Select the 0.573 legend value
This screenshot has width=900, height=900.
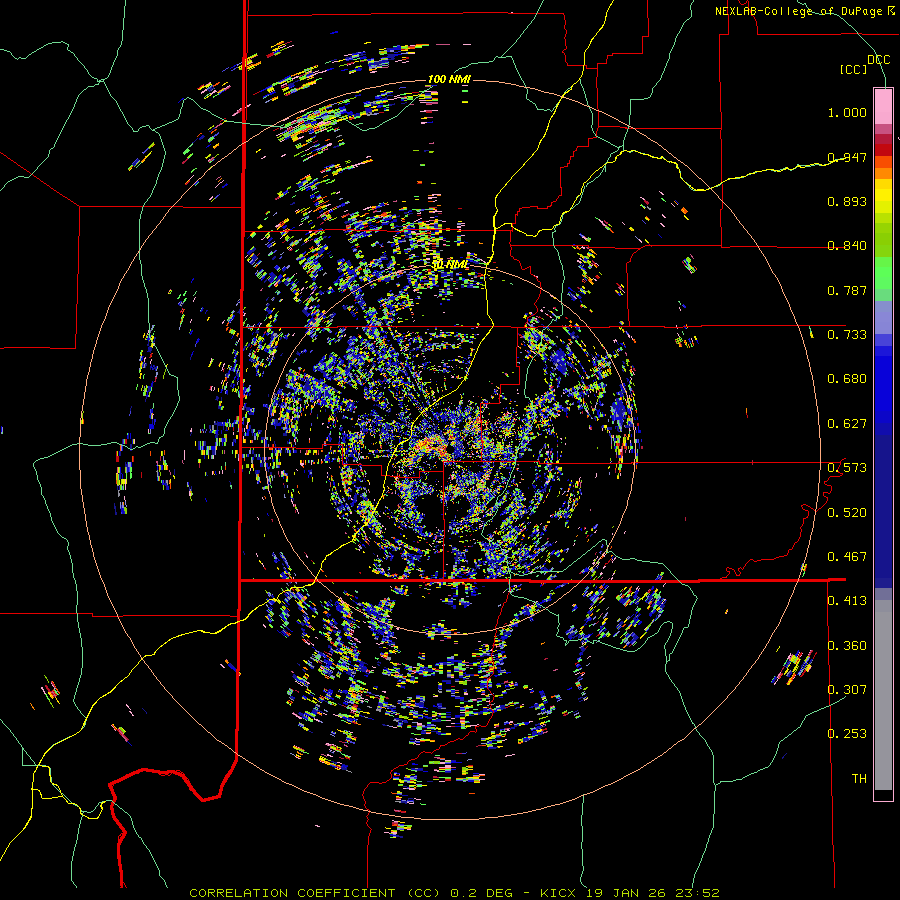pyautogui.click(x=847, y=468)
